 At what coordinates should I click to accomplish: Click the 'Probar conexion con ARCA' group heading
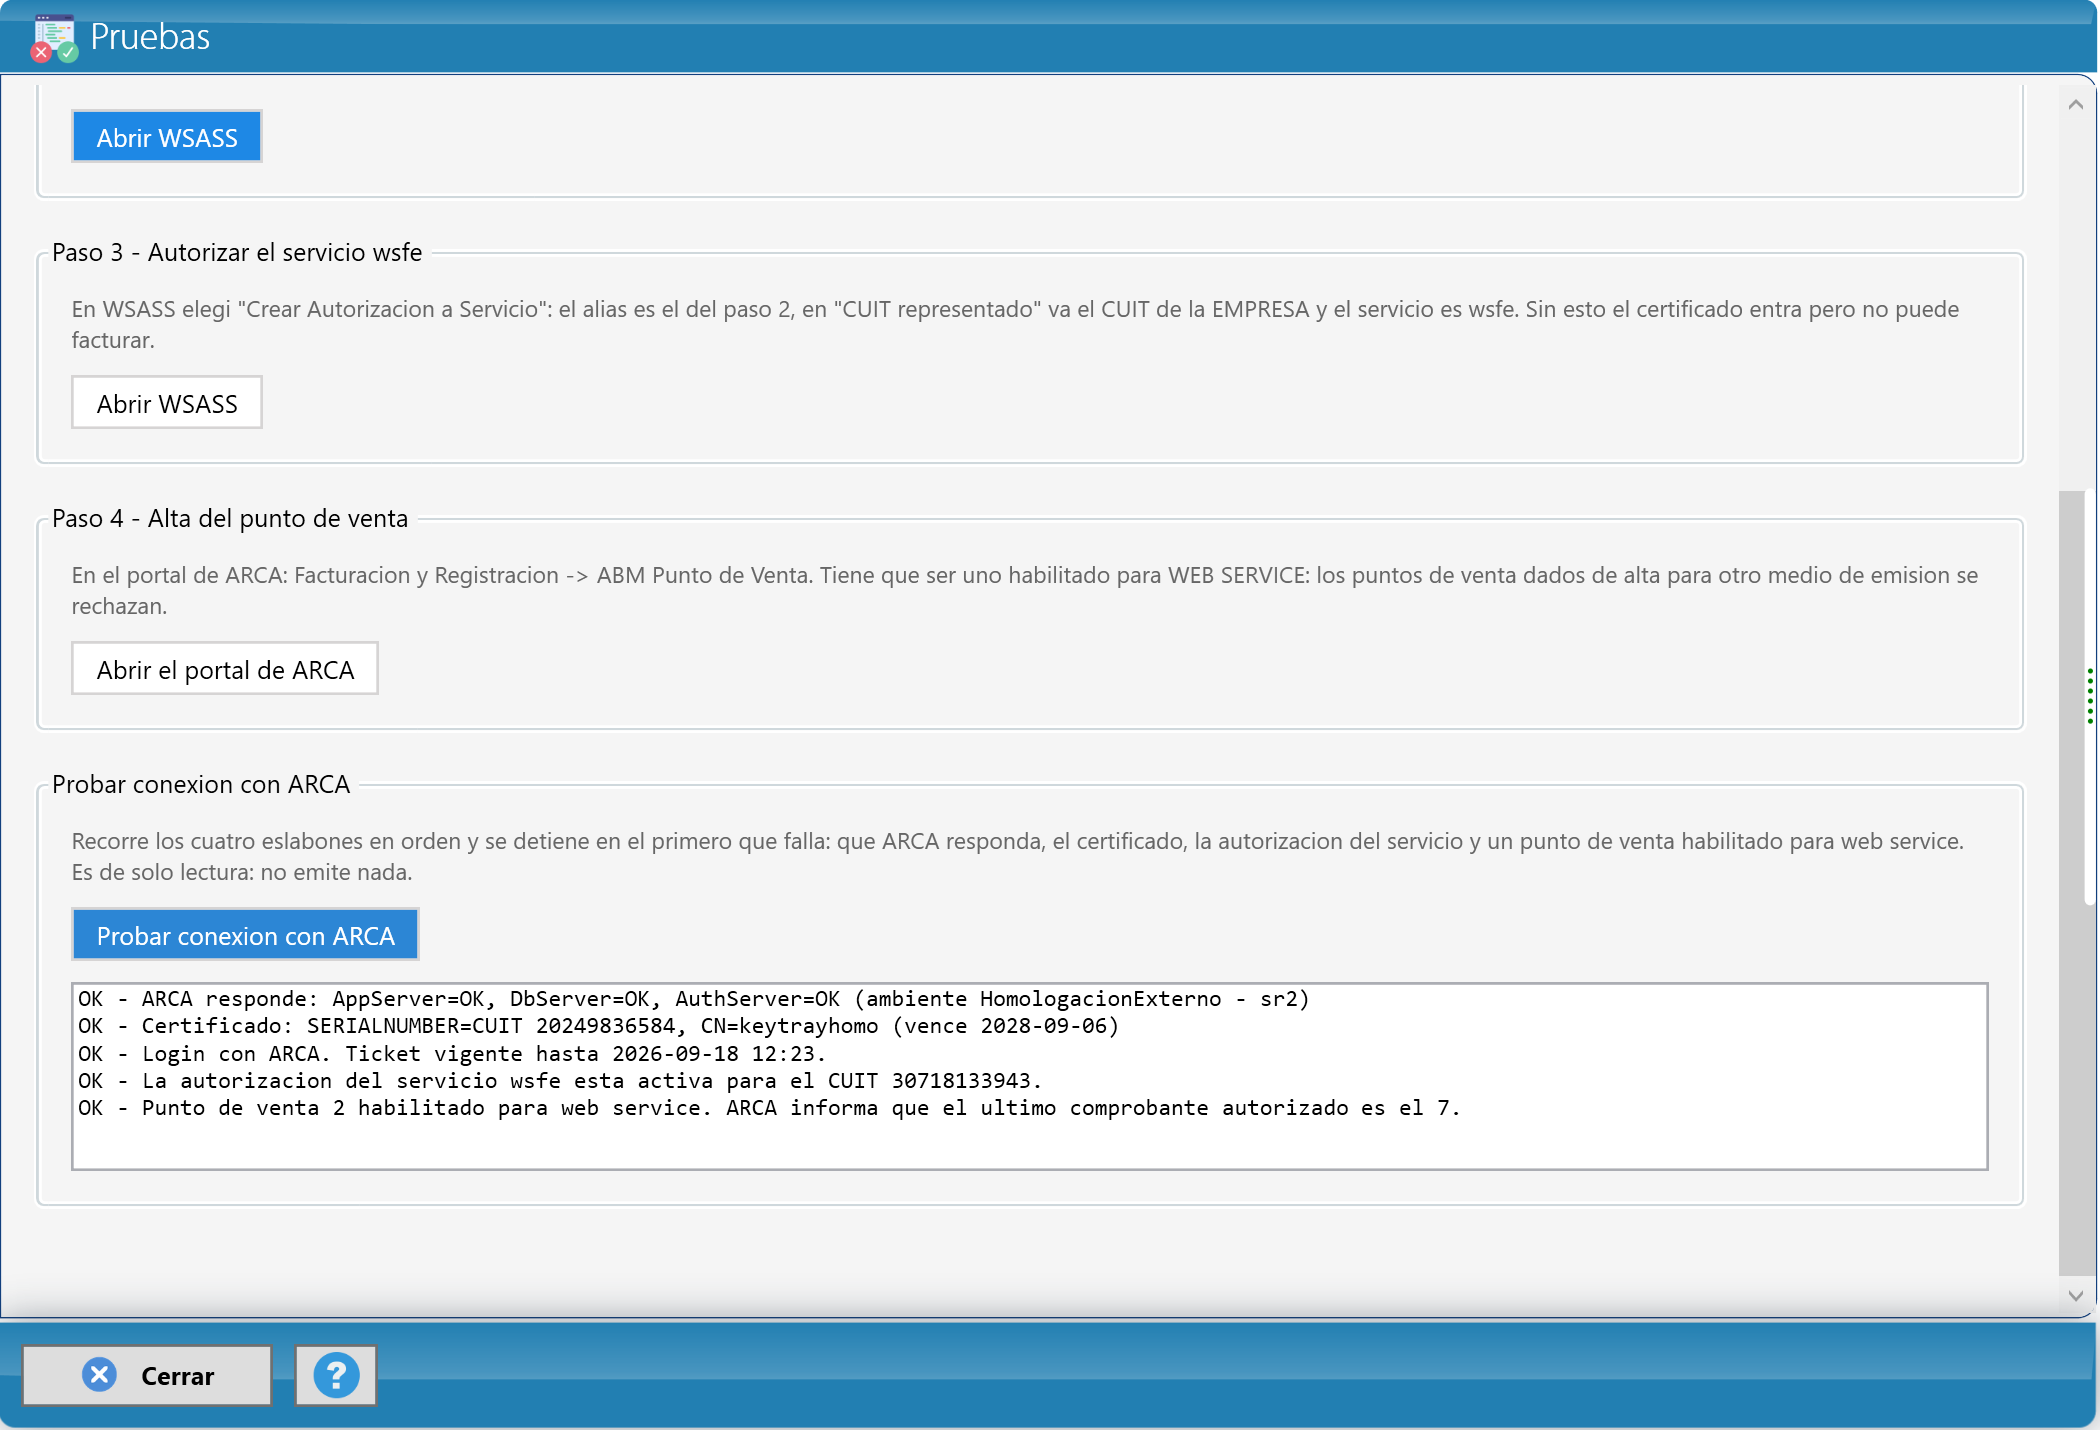(201, 784)
